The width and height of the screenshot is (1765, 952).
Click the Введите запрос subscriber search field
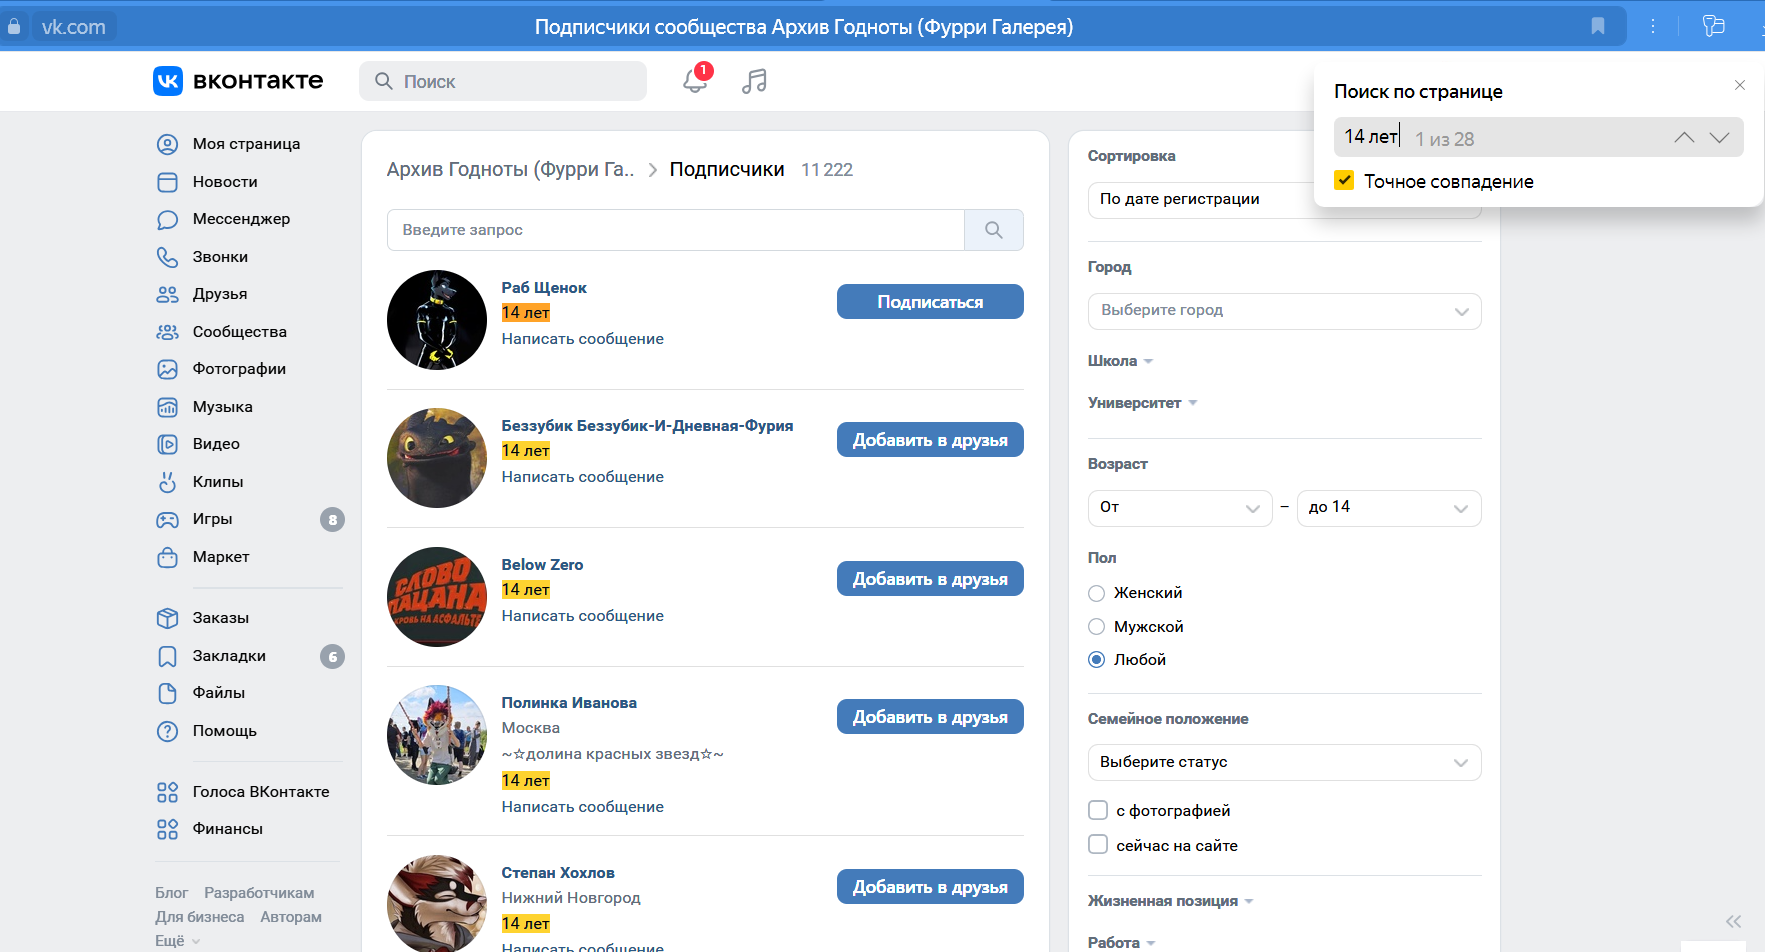click(x=675, y=230)
